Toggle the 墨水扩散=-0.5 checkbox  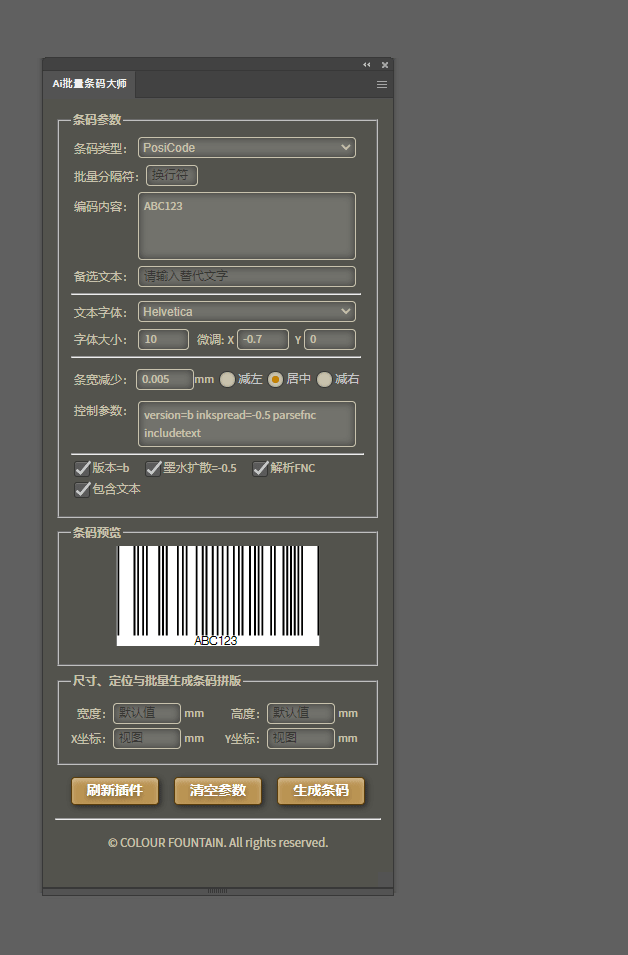[x=153, y=468]
